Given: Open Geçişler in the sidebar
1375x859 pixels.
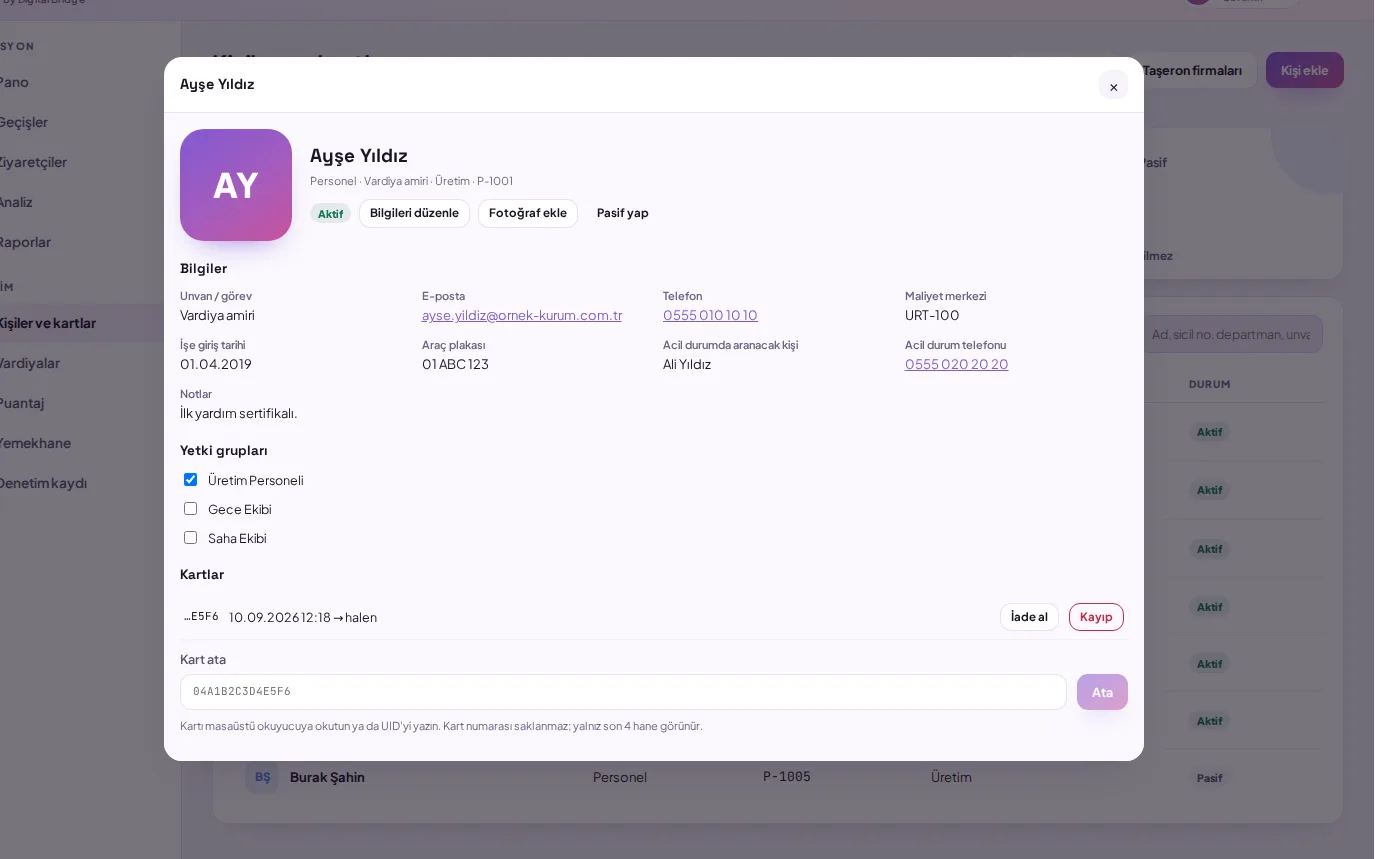Looking at the screenshot, I should click(24, 122).
